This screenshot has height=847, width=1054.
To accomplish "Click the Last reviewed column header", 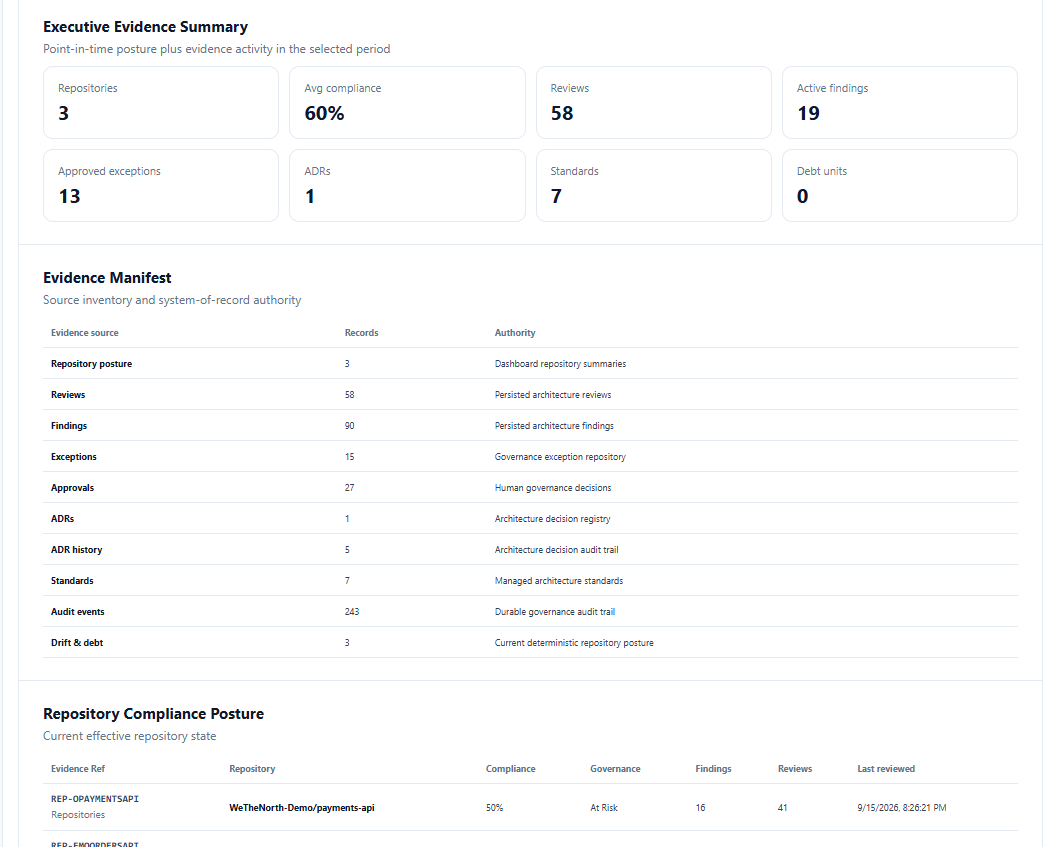I will coord(886,769).
